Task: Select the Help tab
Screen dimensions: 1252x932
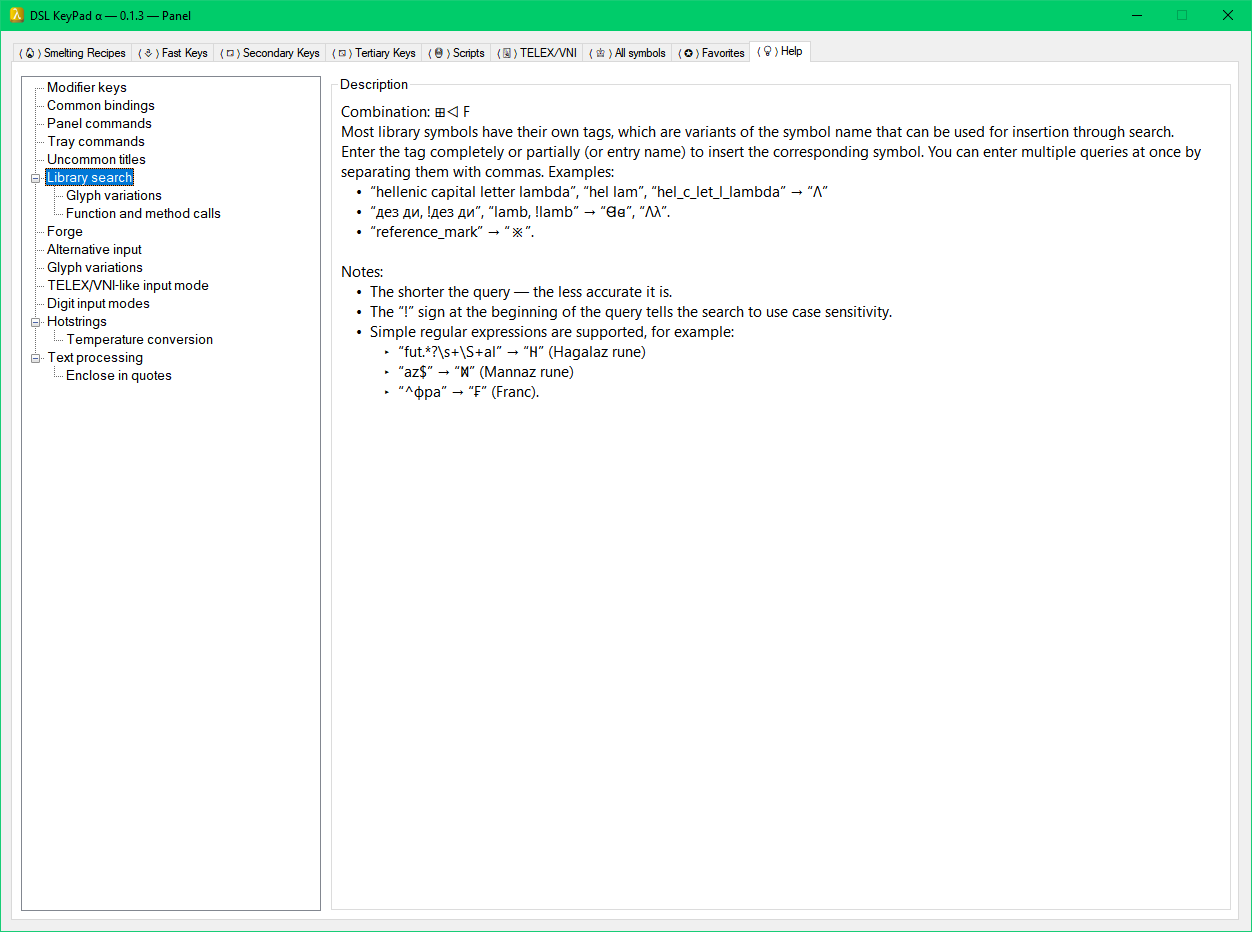Action: coord(781,51)
